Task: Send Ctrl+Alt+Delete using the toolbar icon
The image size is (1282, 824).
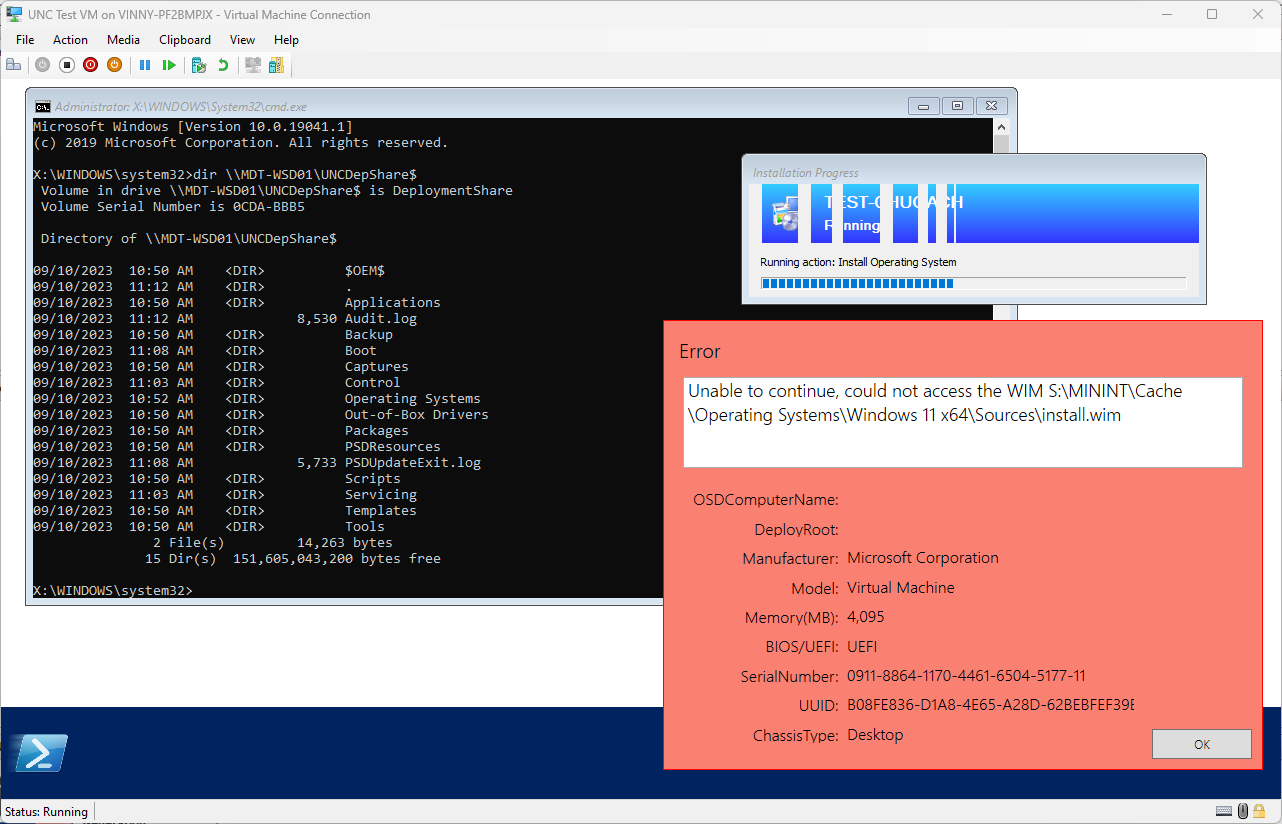Action: [14, 64]
